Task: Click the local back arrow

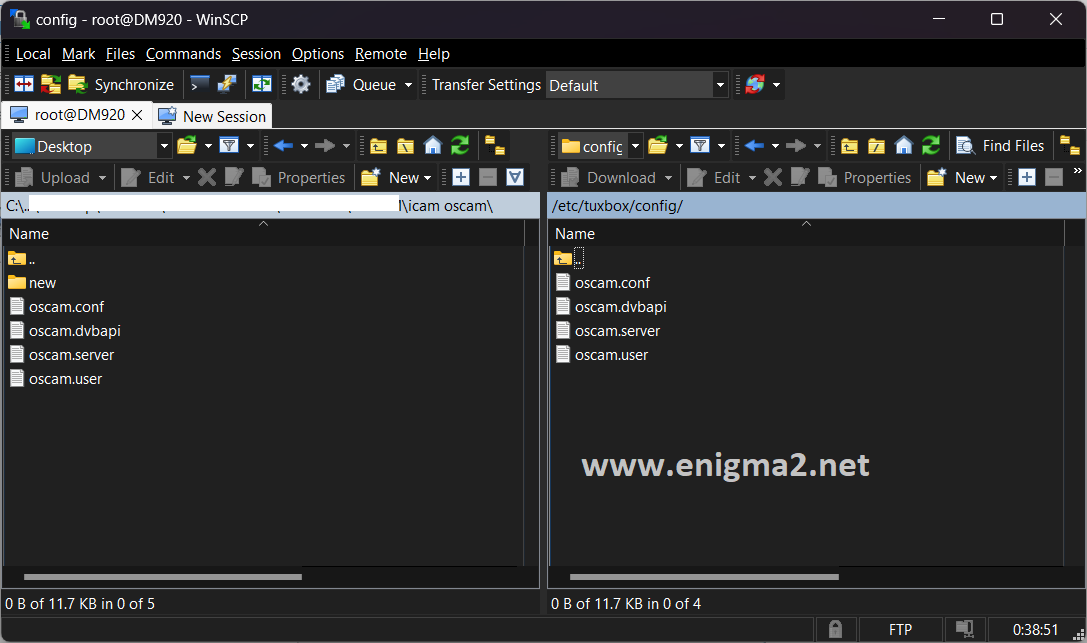Action: [283, 146]
